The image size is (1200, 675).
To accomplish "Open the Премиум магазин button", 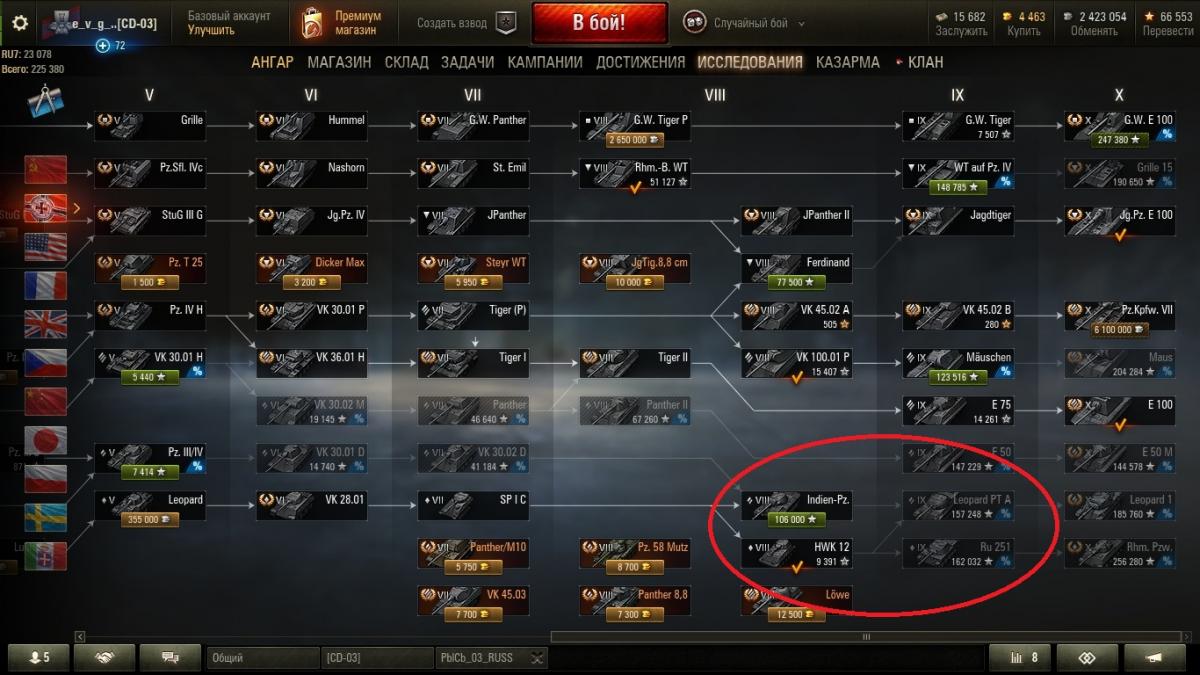I will click(x=344, y=22).
